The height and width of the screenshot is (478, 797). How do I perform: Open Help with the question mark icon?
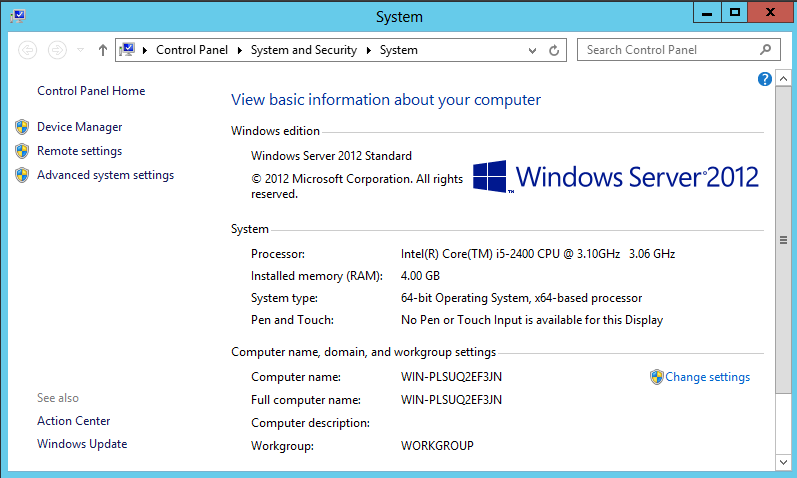click(764, 79)
